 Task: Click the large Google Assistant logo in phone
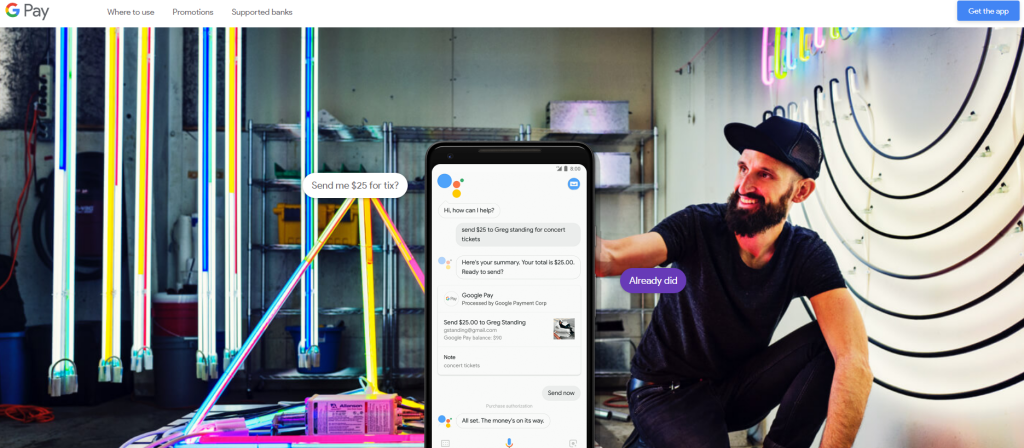coord(451,184)
